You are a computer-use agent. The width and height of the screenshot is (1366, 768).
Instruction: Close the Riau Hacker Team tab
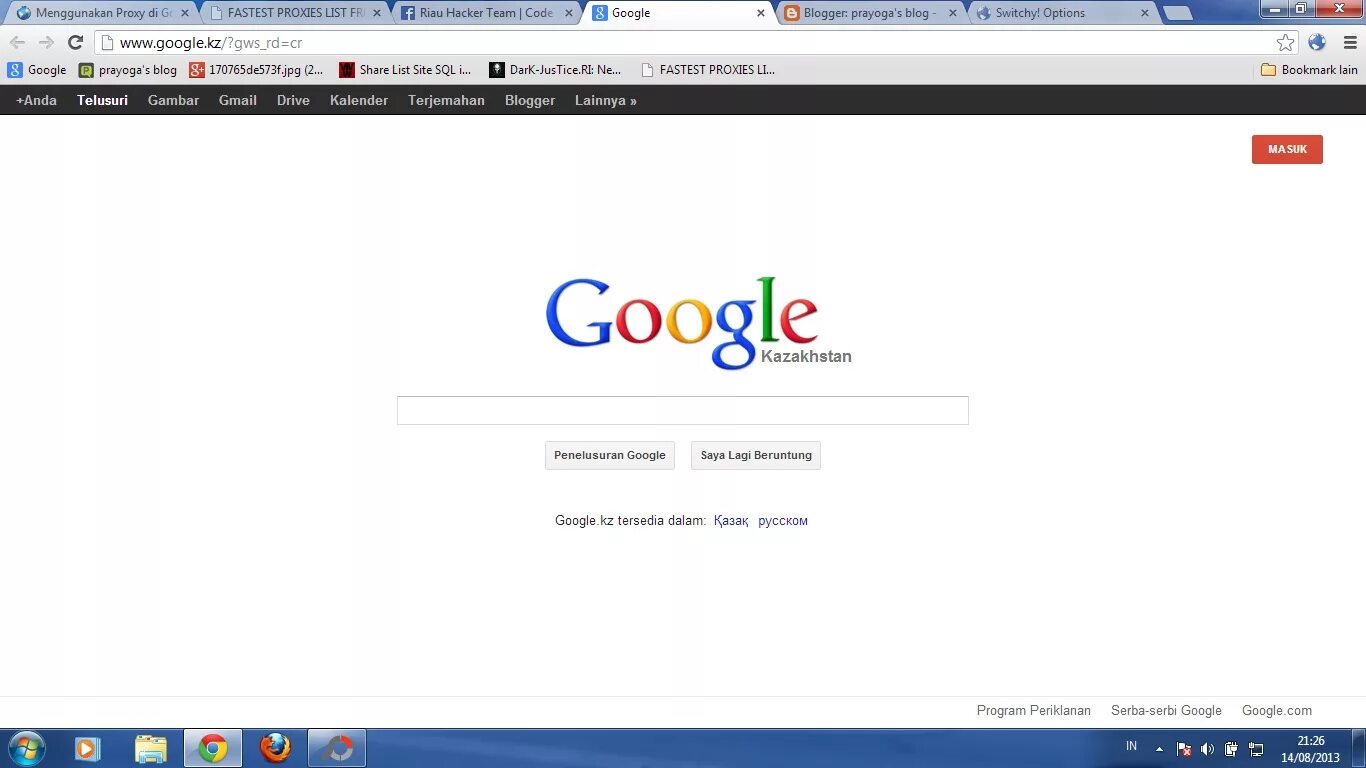(569, 13)
